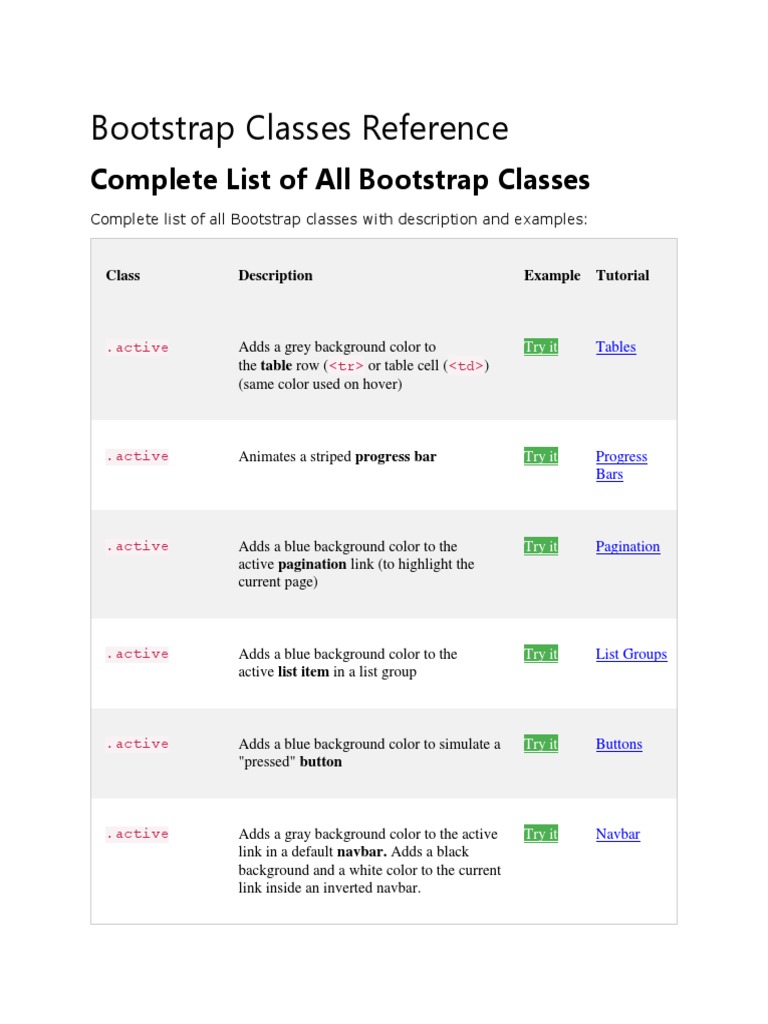Open the Tables tutorial link

pyautogui.click(x=616, y=347)
